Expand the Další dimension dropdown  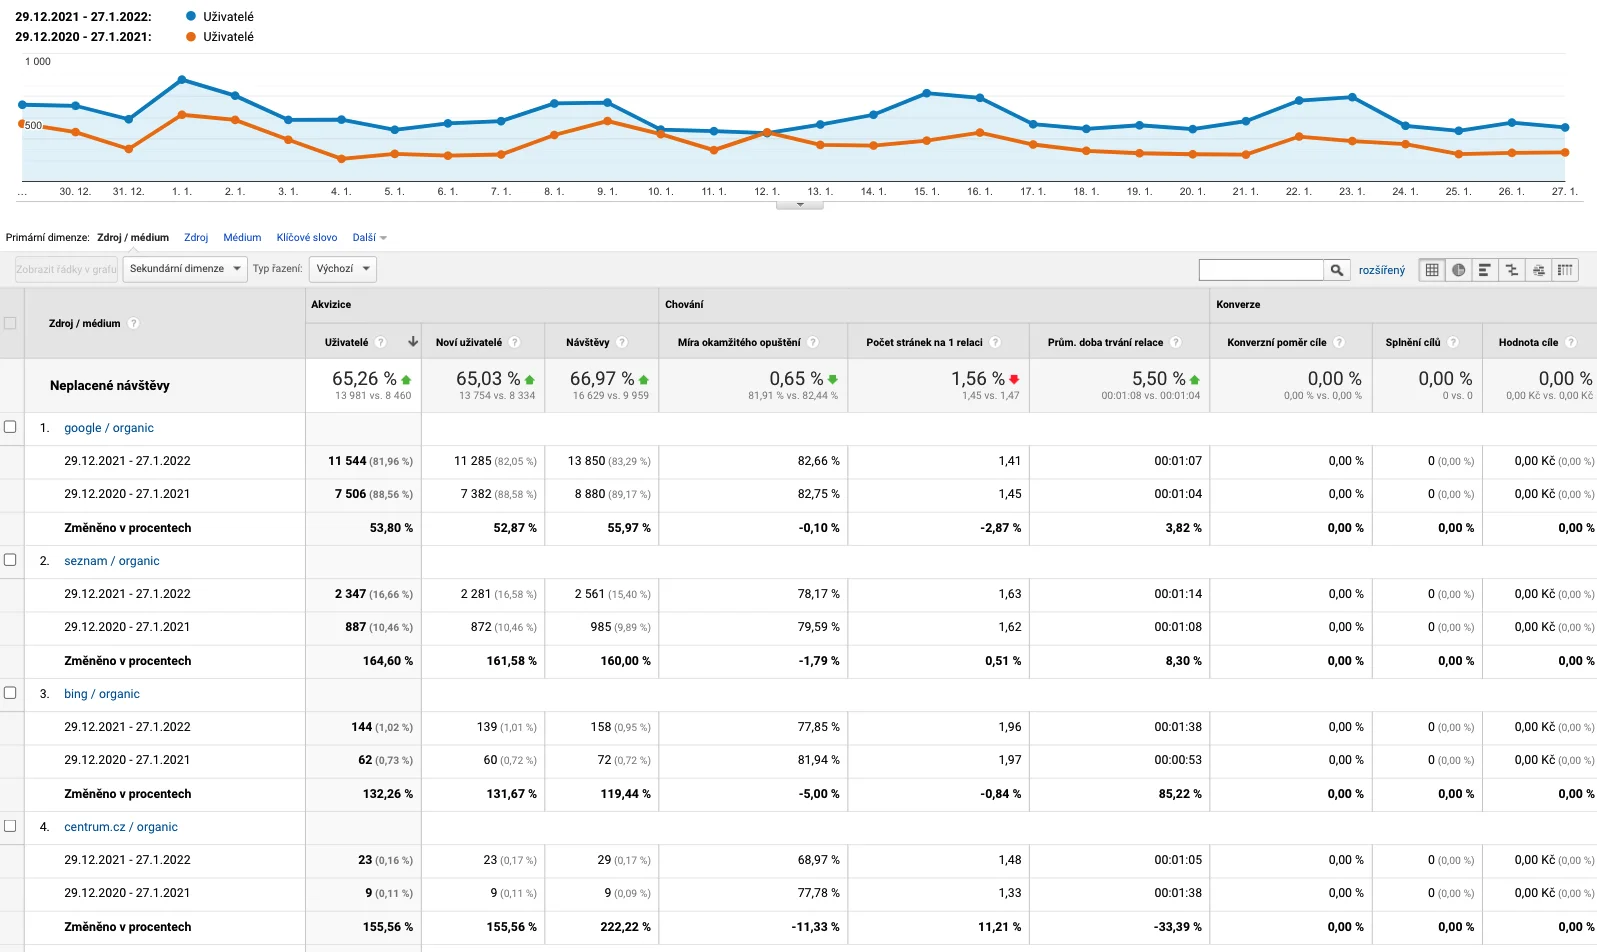pyautogui.click(x=369, y=238)
